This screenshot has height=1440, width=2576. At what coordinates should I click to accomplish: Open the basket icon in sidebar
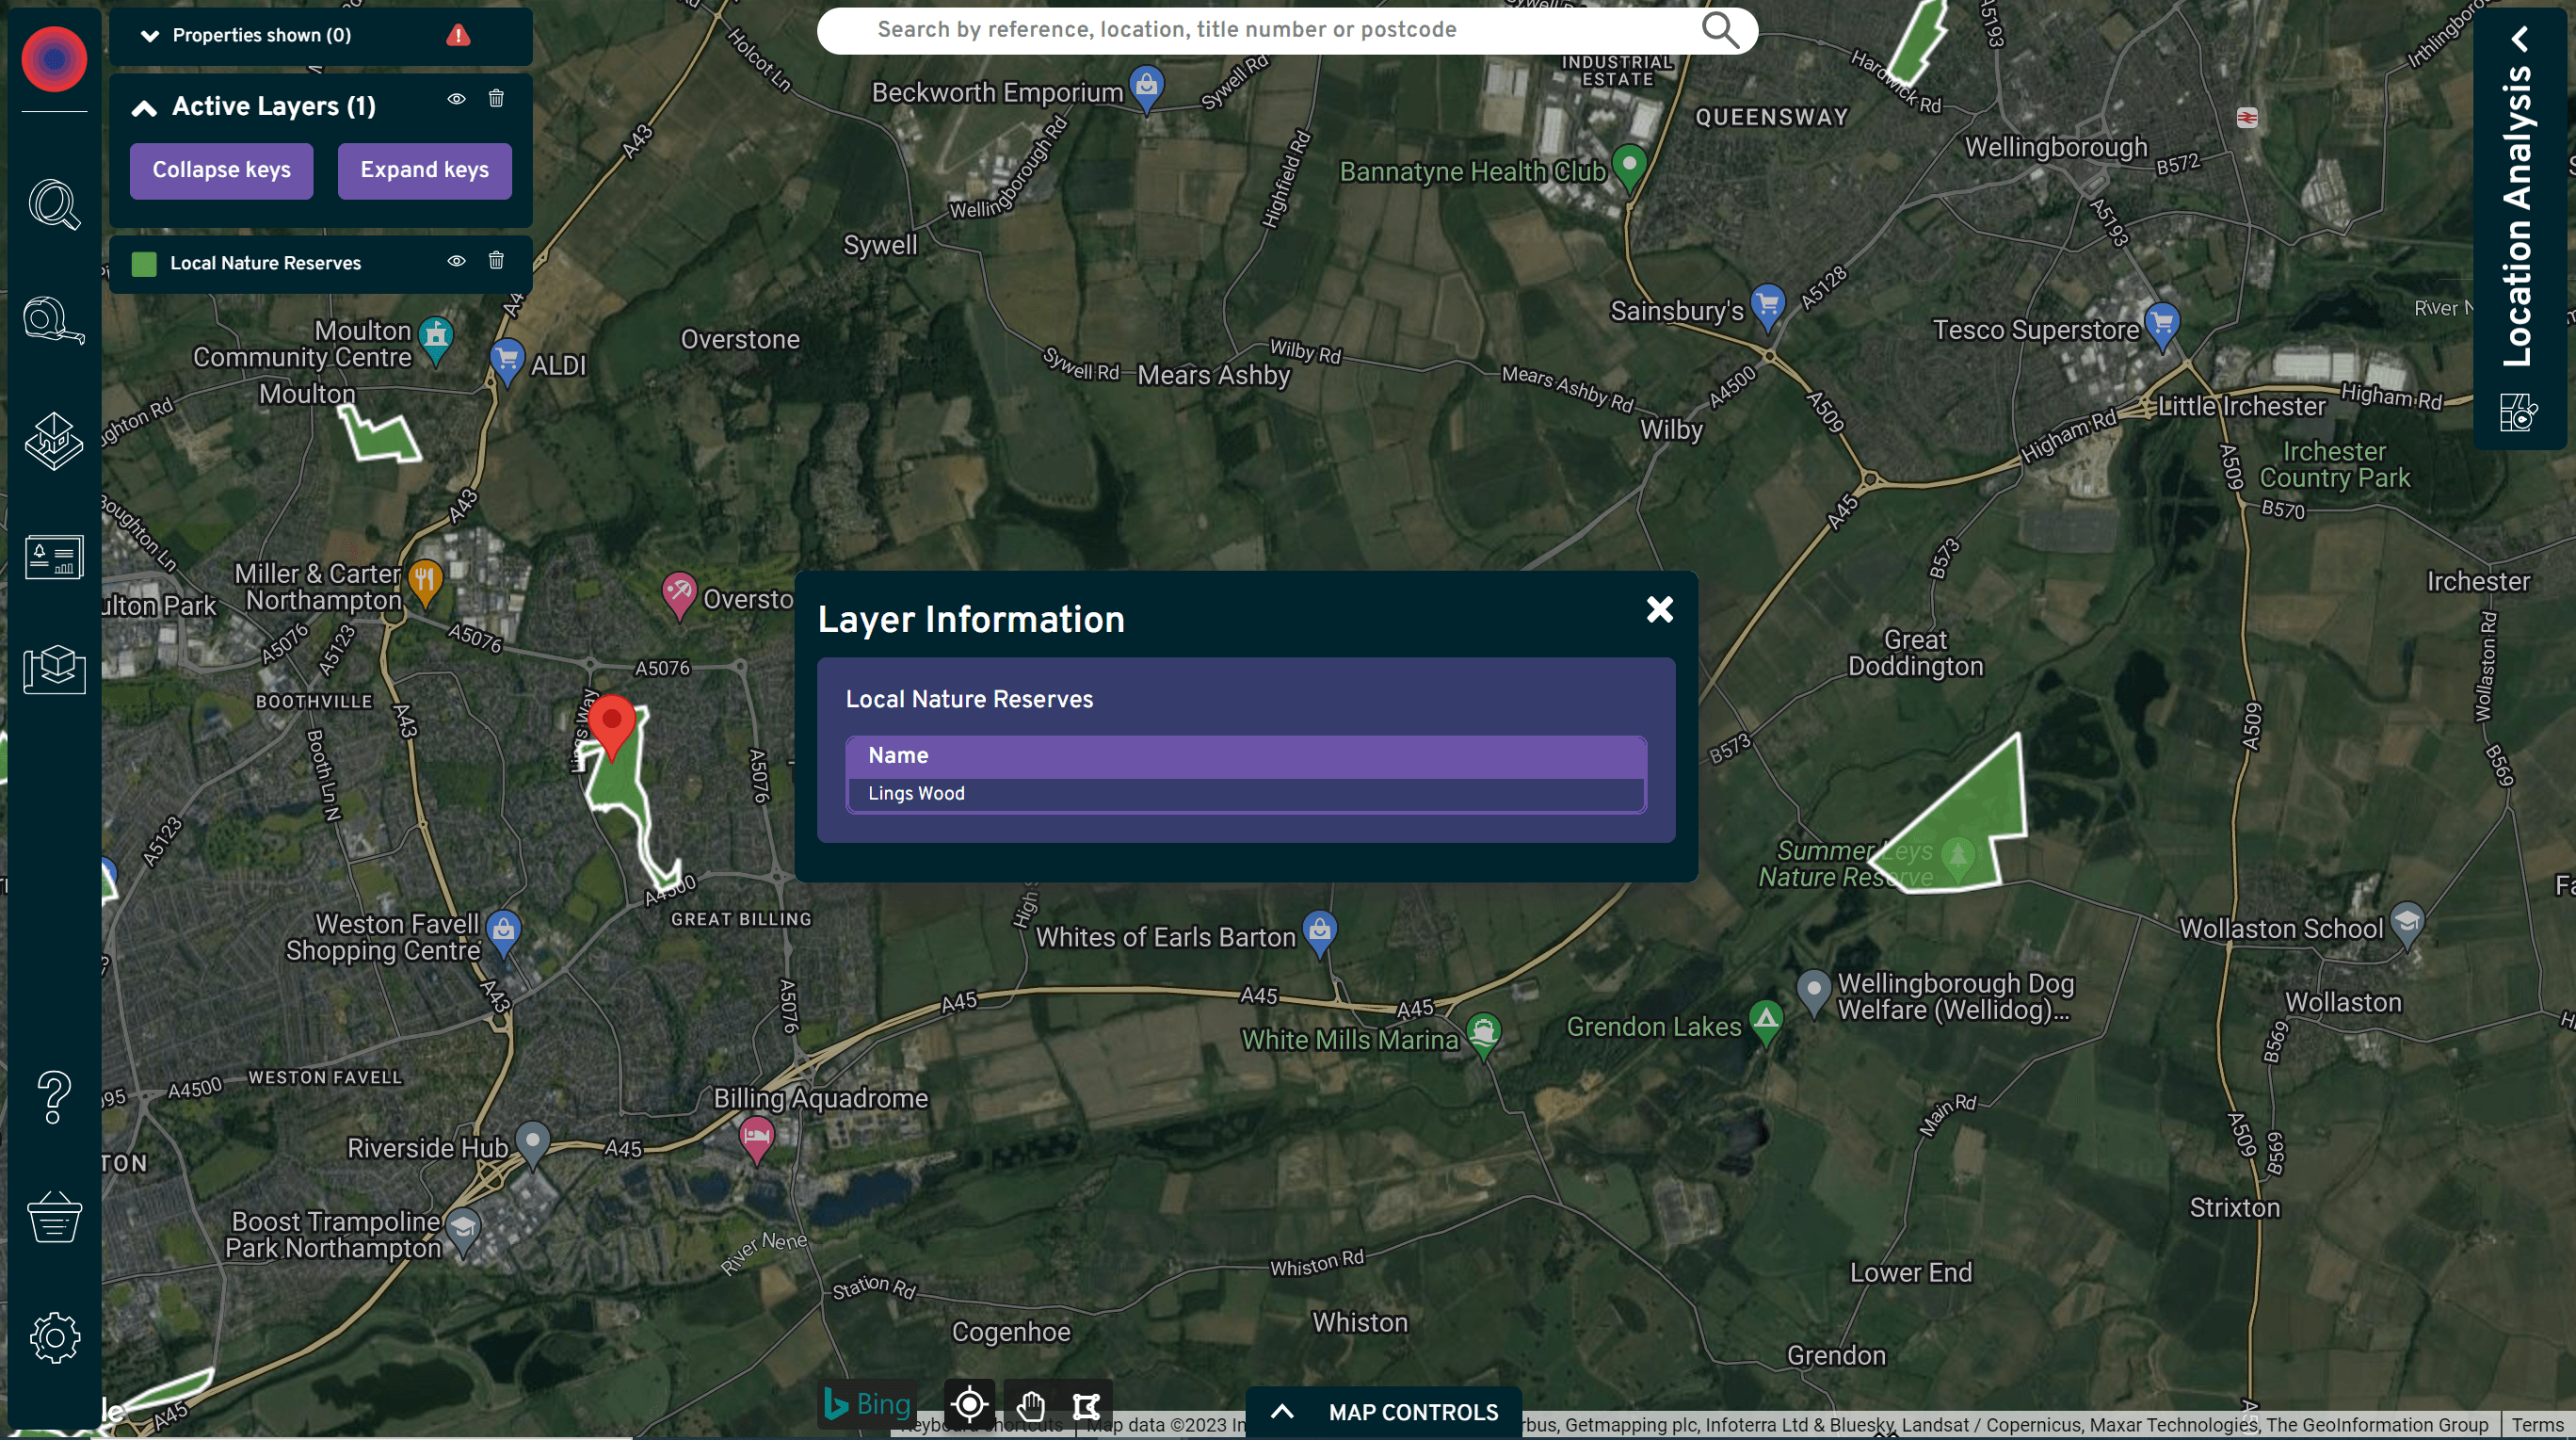click(54, 1216)
